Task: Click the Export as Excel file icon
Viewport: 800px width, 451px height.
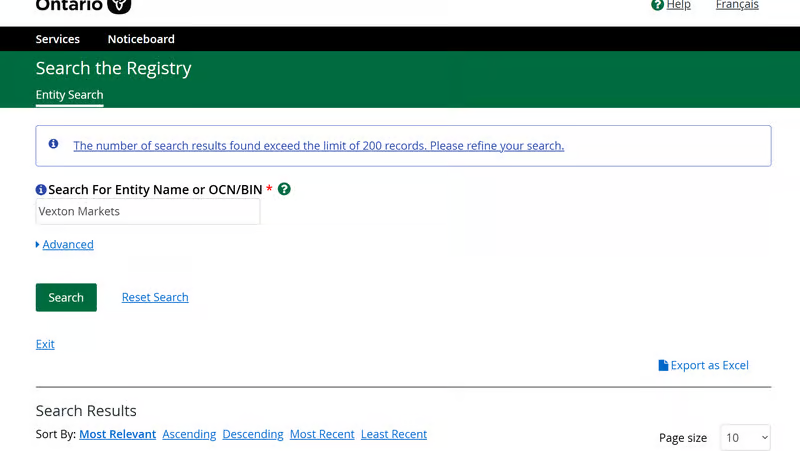Action: [663, 365]
